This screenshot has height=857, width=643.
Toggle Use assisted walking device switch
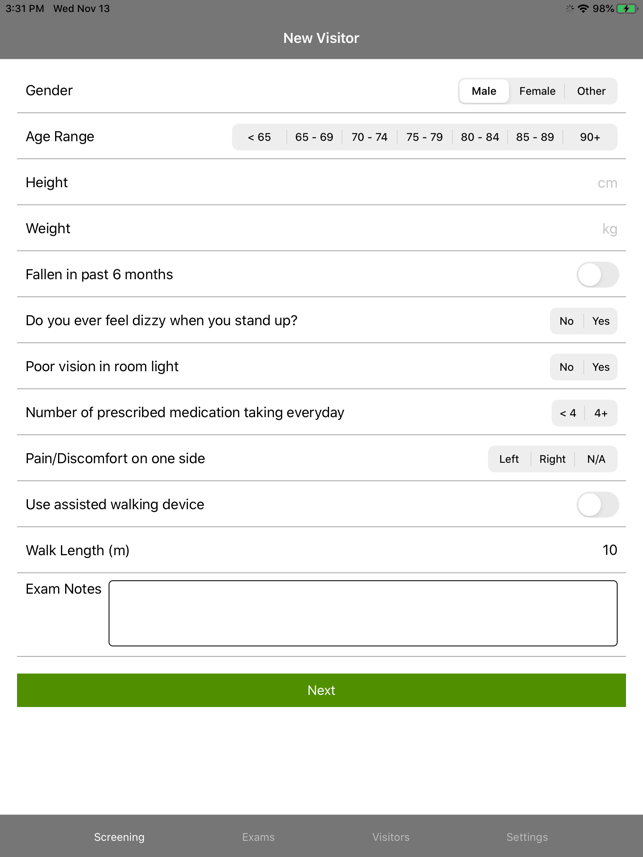[x=598, y=504]
